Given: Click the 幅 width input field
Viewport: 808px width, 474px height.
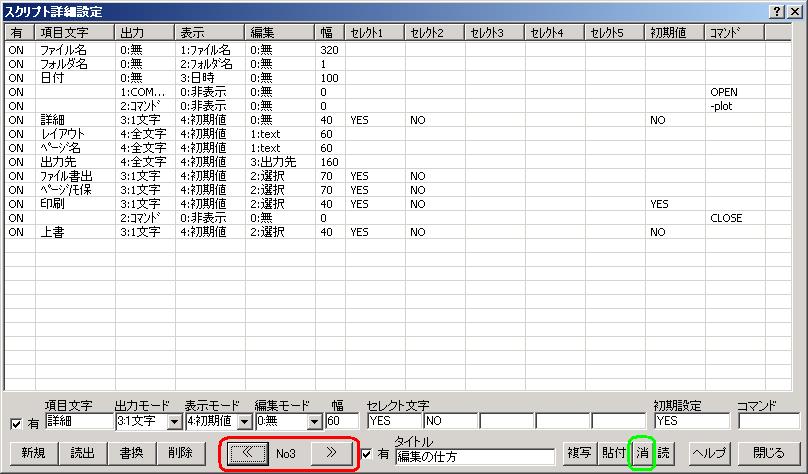Looking at the screenshot, I should (x=339, y=422).
